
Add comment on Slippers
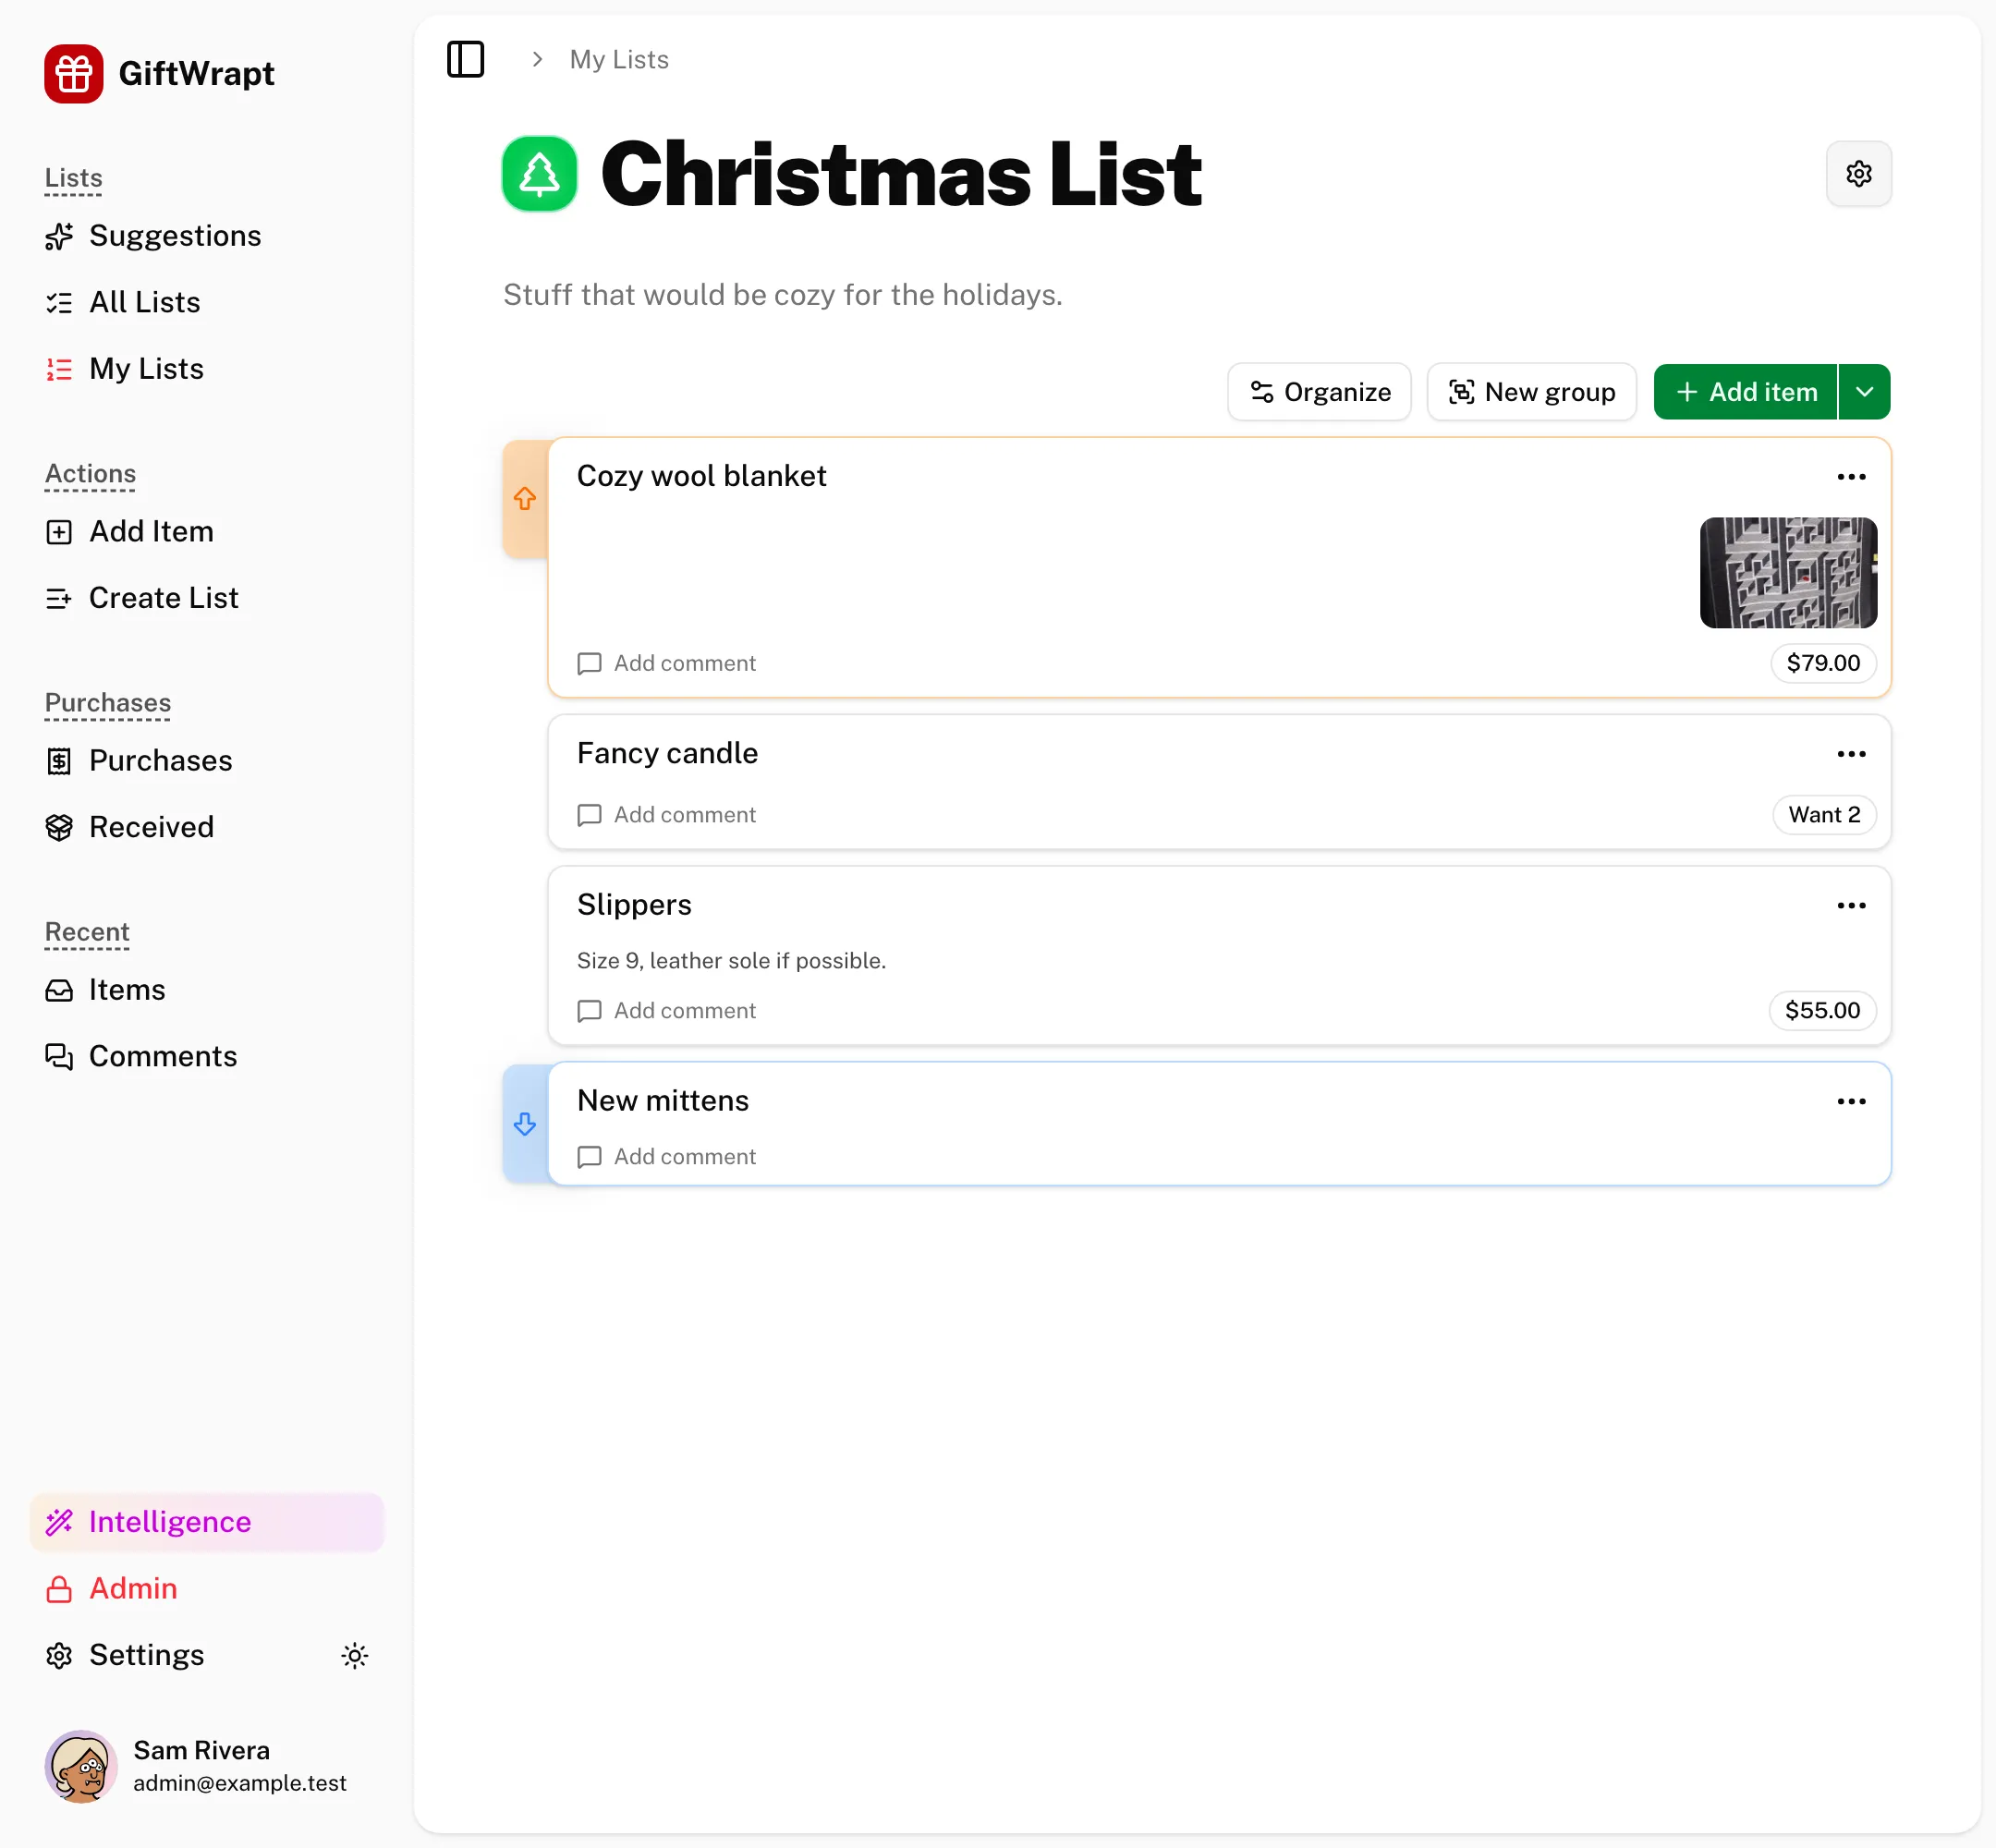pos(666,1011)
